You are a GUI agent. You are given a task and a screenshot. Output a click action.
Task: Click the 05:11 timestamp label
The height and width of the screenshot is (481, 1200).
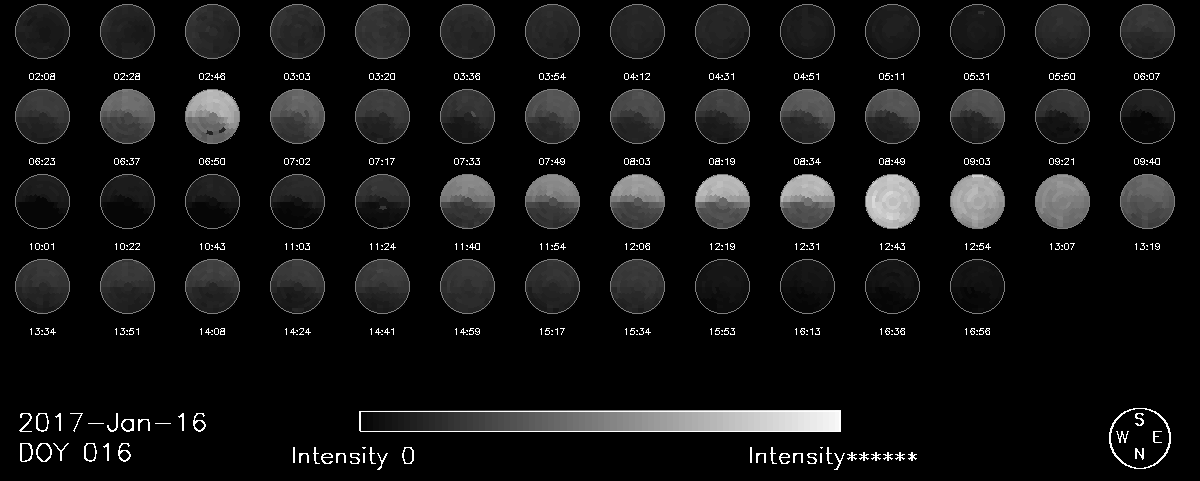[892, 75]
